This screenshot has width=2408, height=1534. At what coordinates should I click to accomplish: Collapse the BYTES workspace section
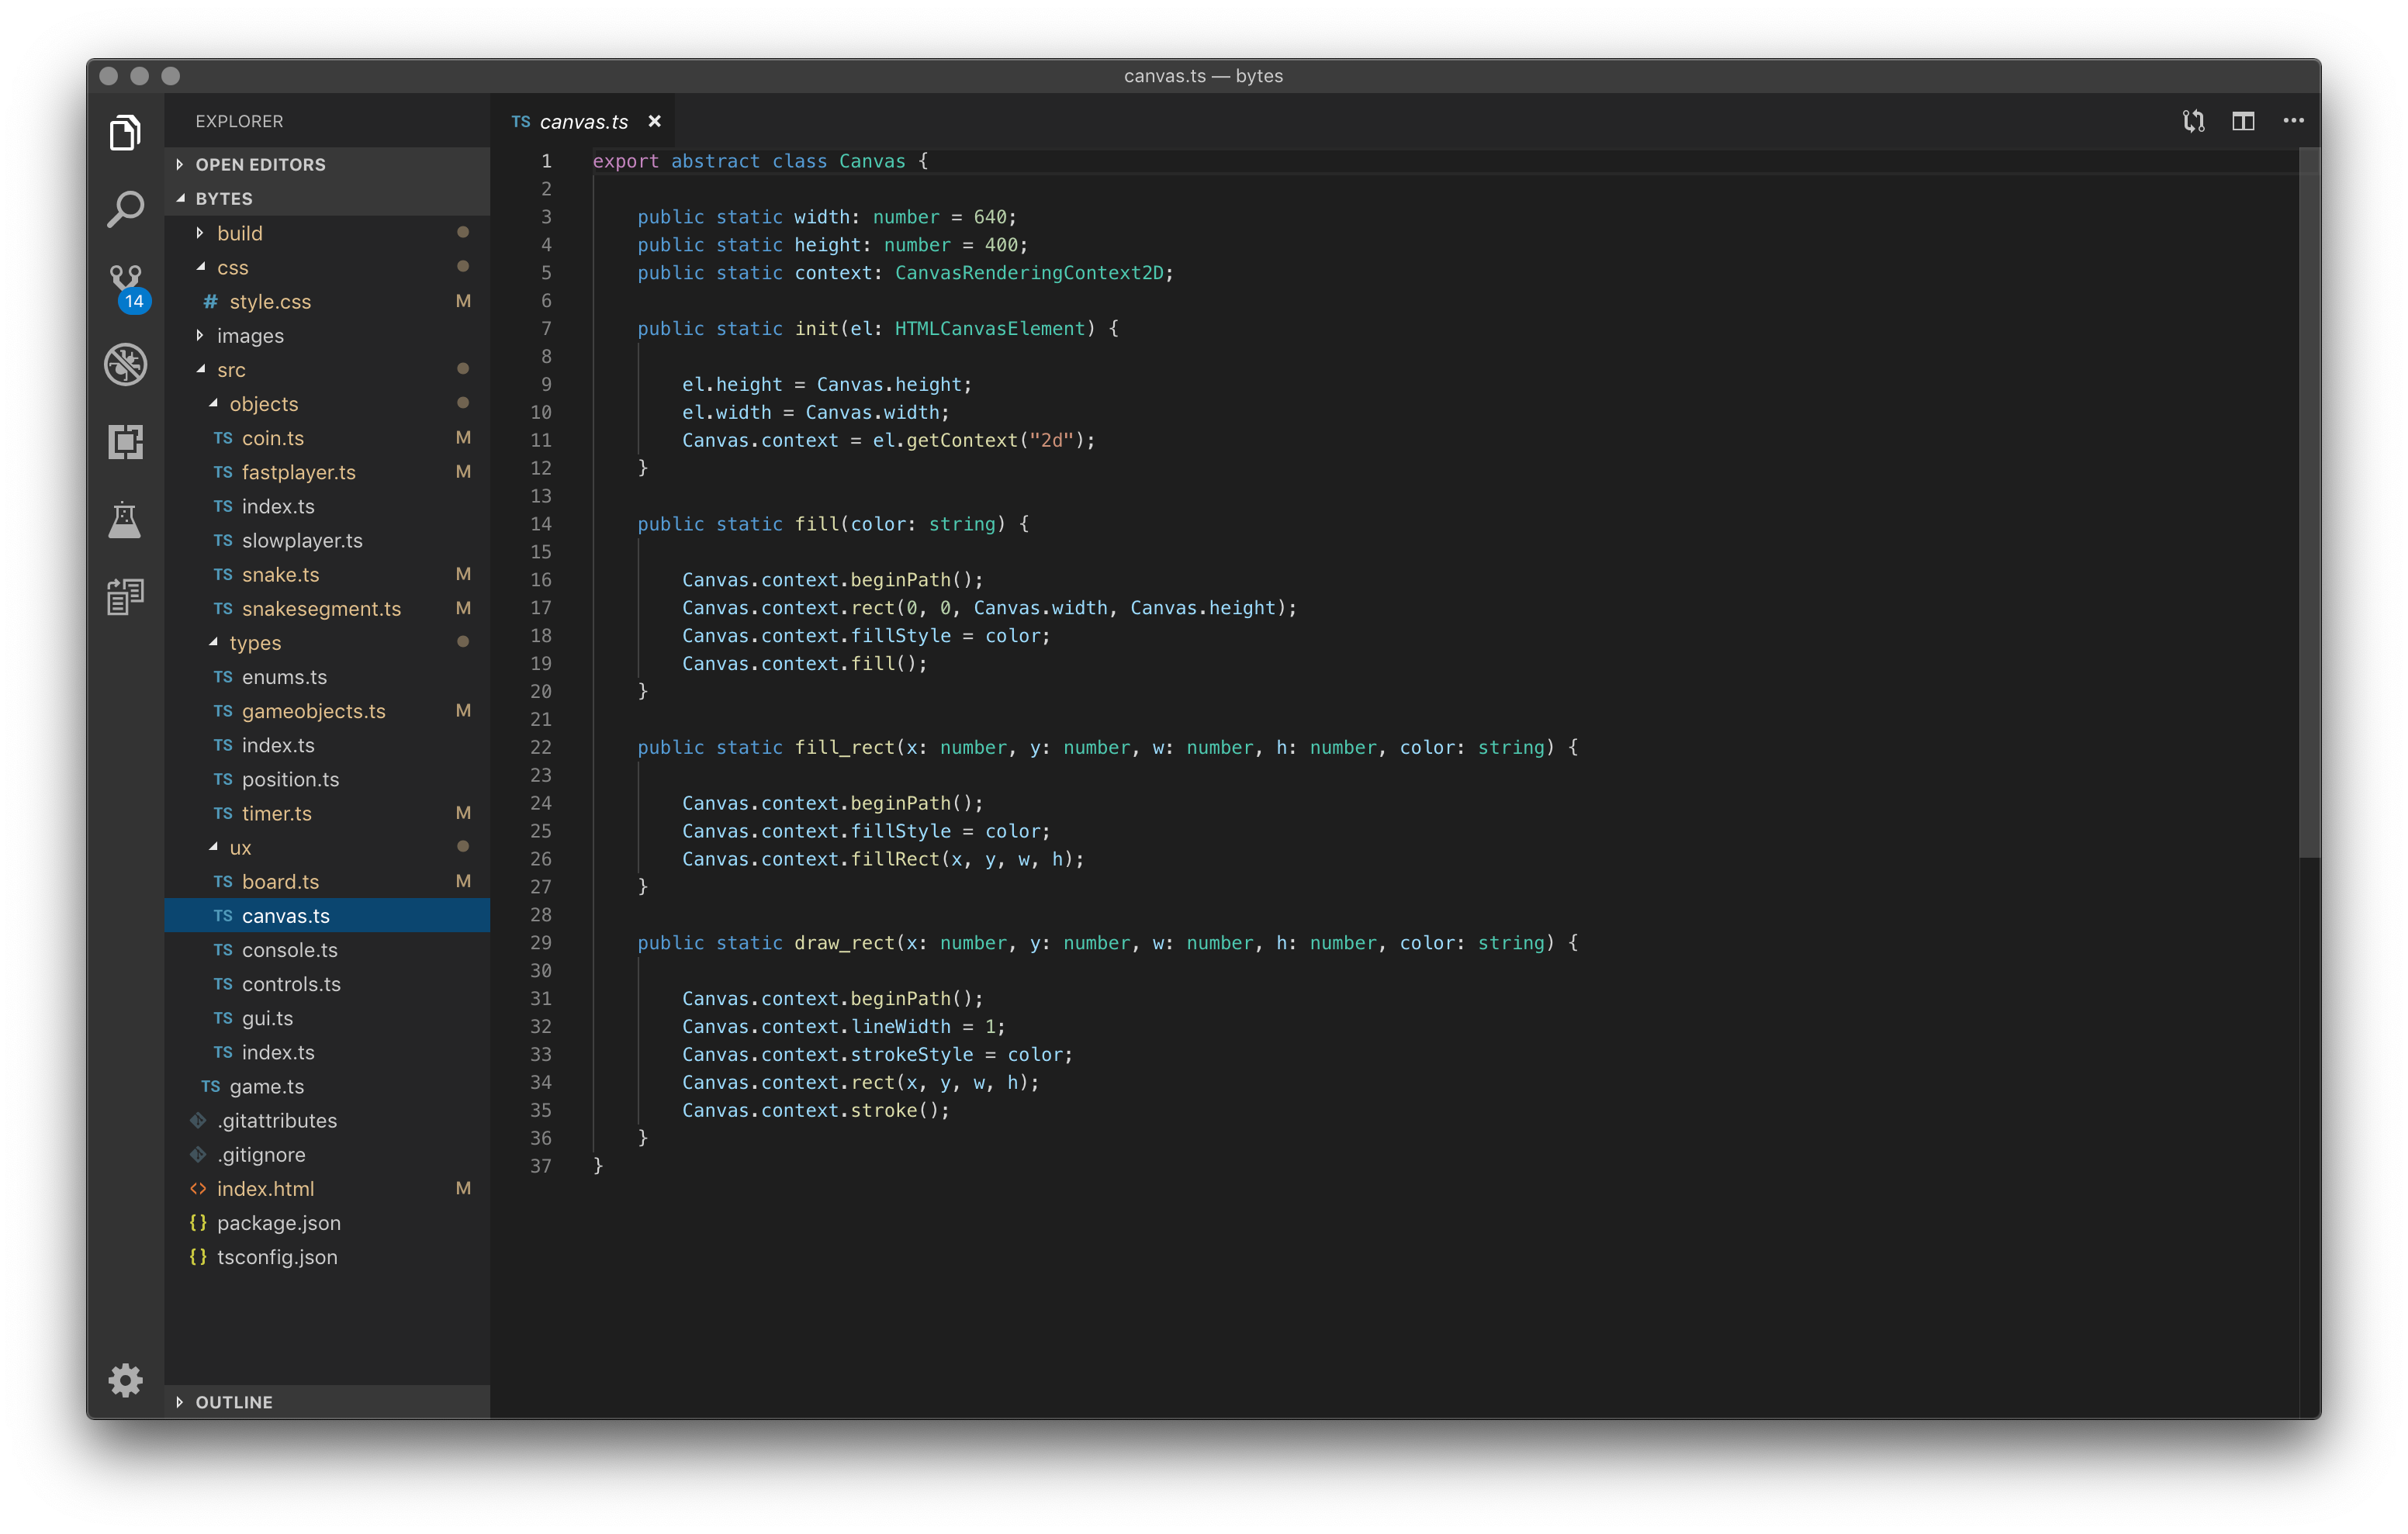coord(328,198)
